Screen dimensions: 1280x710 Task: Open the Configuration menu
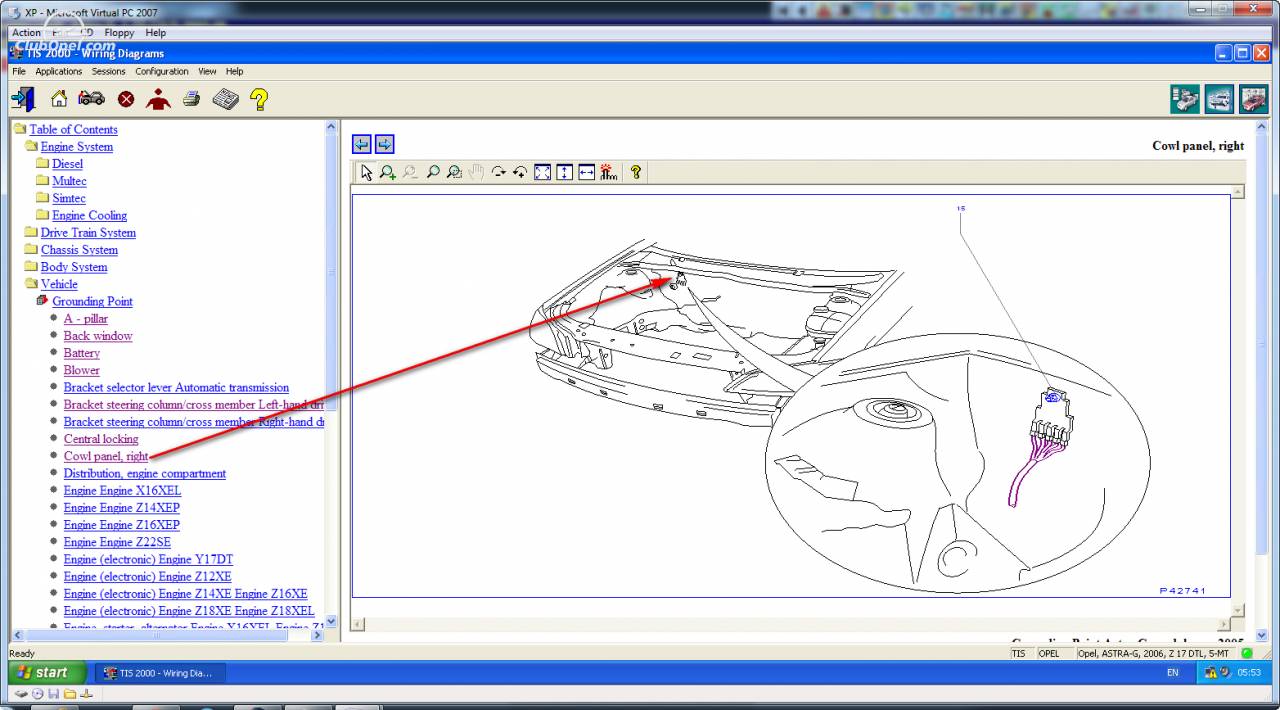tap(162, 72)
